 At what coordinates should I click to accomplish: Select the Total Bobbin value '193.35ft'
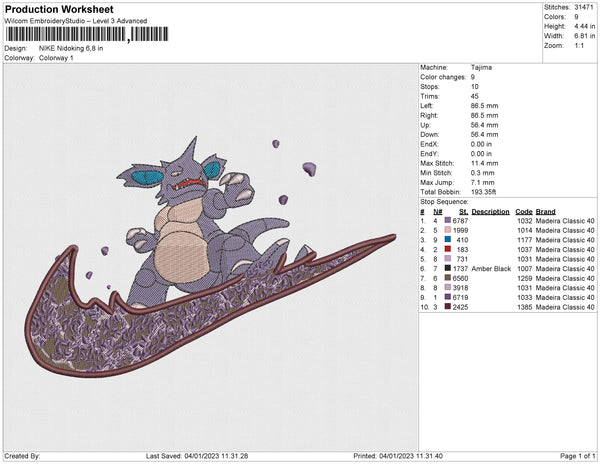(483, 192)
